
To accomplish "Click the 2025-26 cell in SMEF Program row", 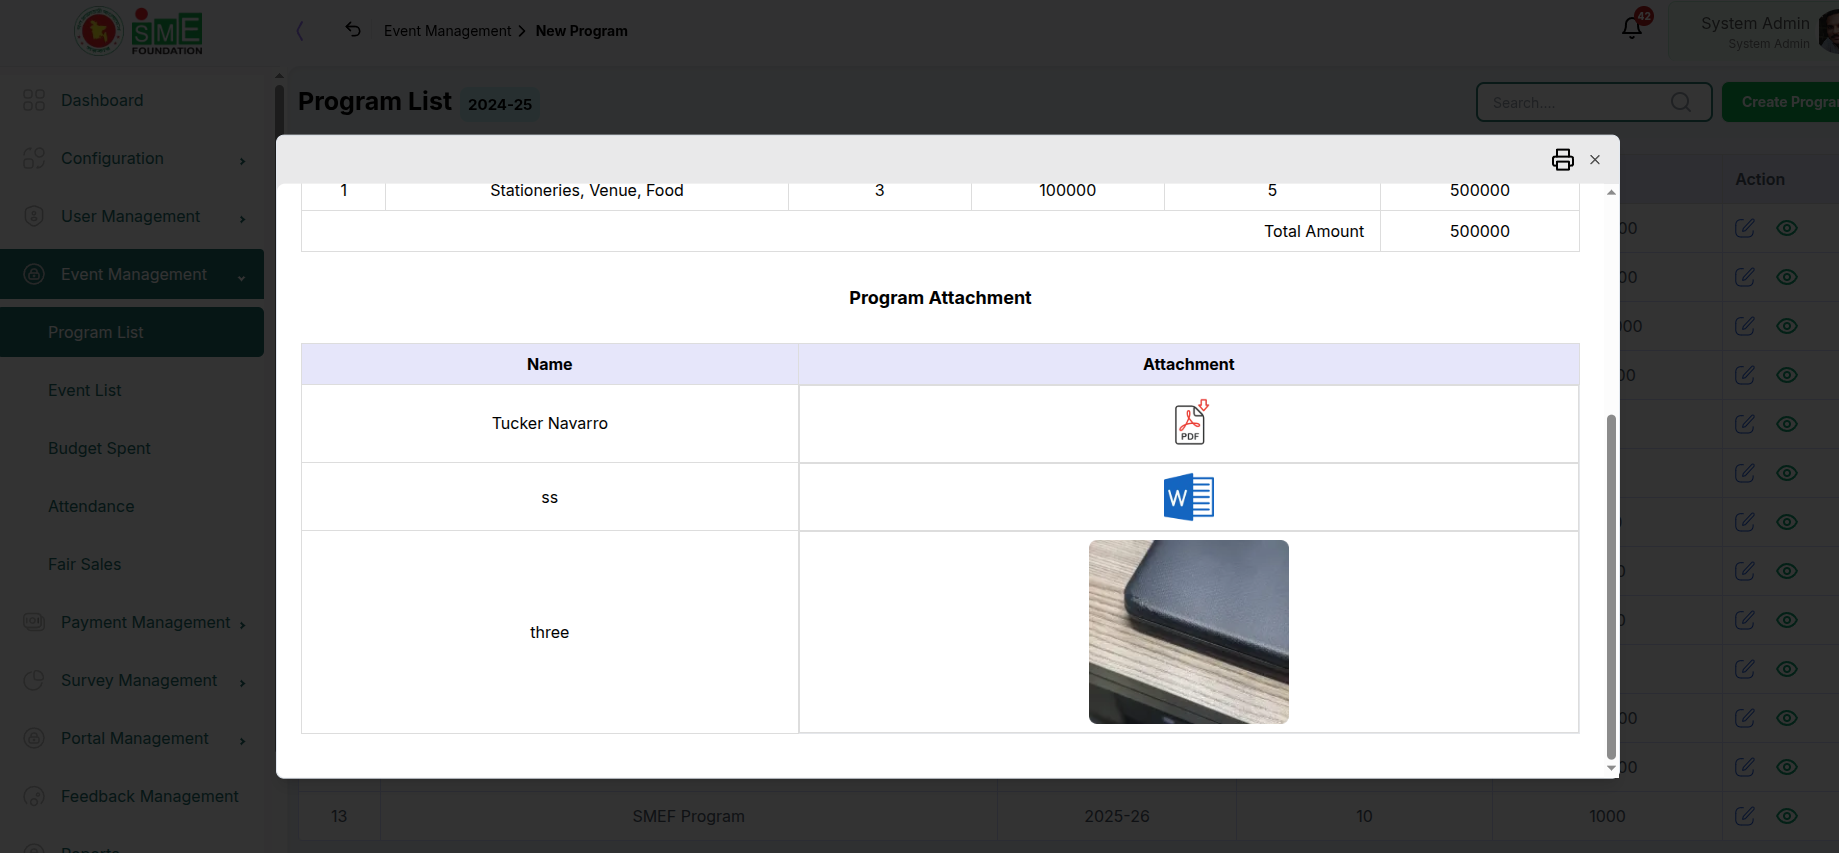I will tap(1117, 816).
